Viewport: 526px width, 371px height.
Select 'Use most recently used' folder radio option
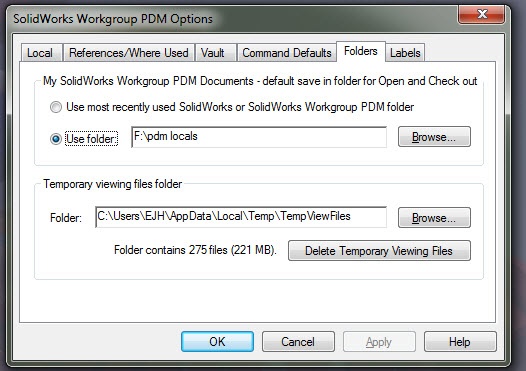pos(56,107)
